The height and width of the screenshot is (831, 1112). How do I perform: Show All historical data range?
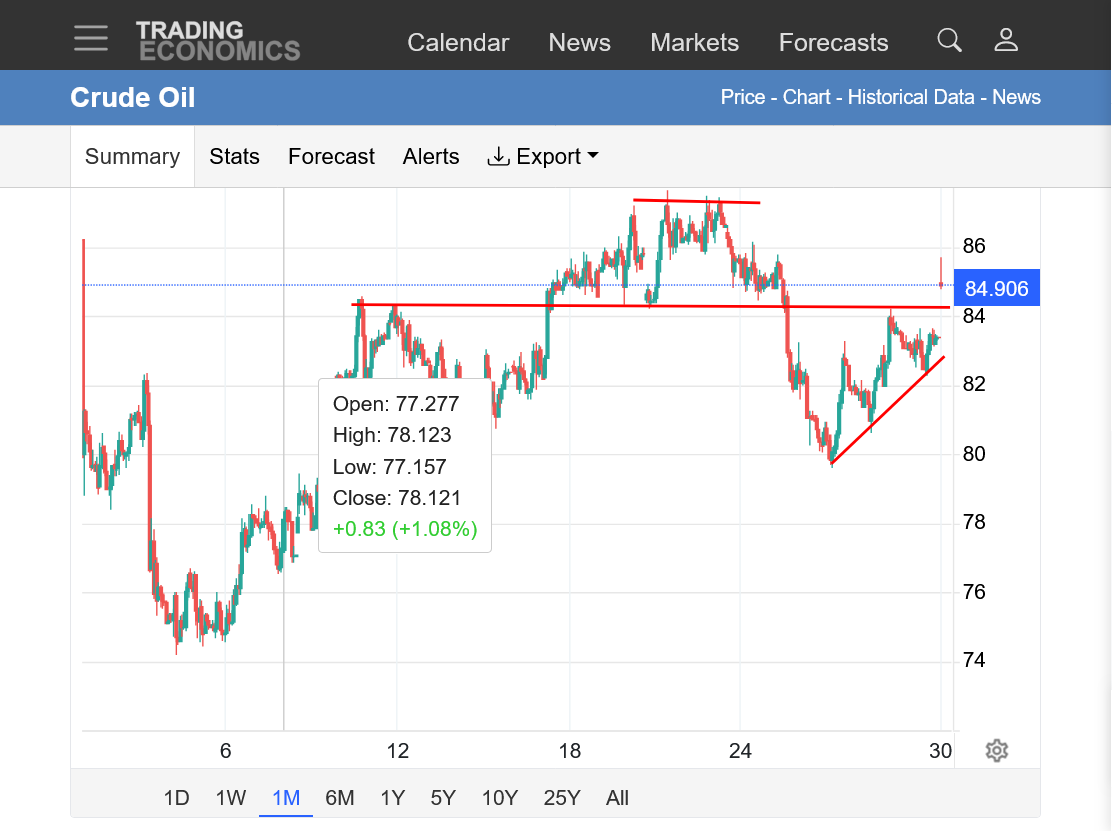pyautogui.click(x=617, y=798)
